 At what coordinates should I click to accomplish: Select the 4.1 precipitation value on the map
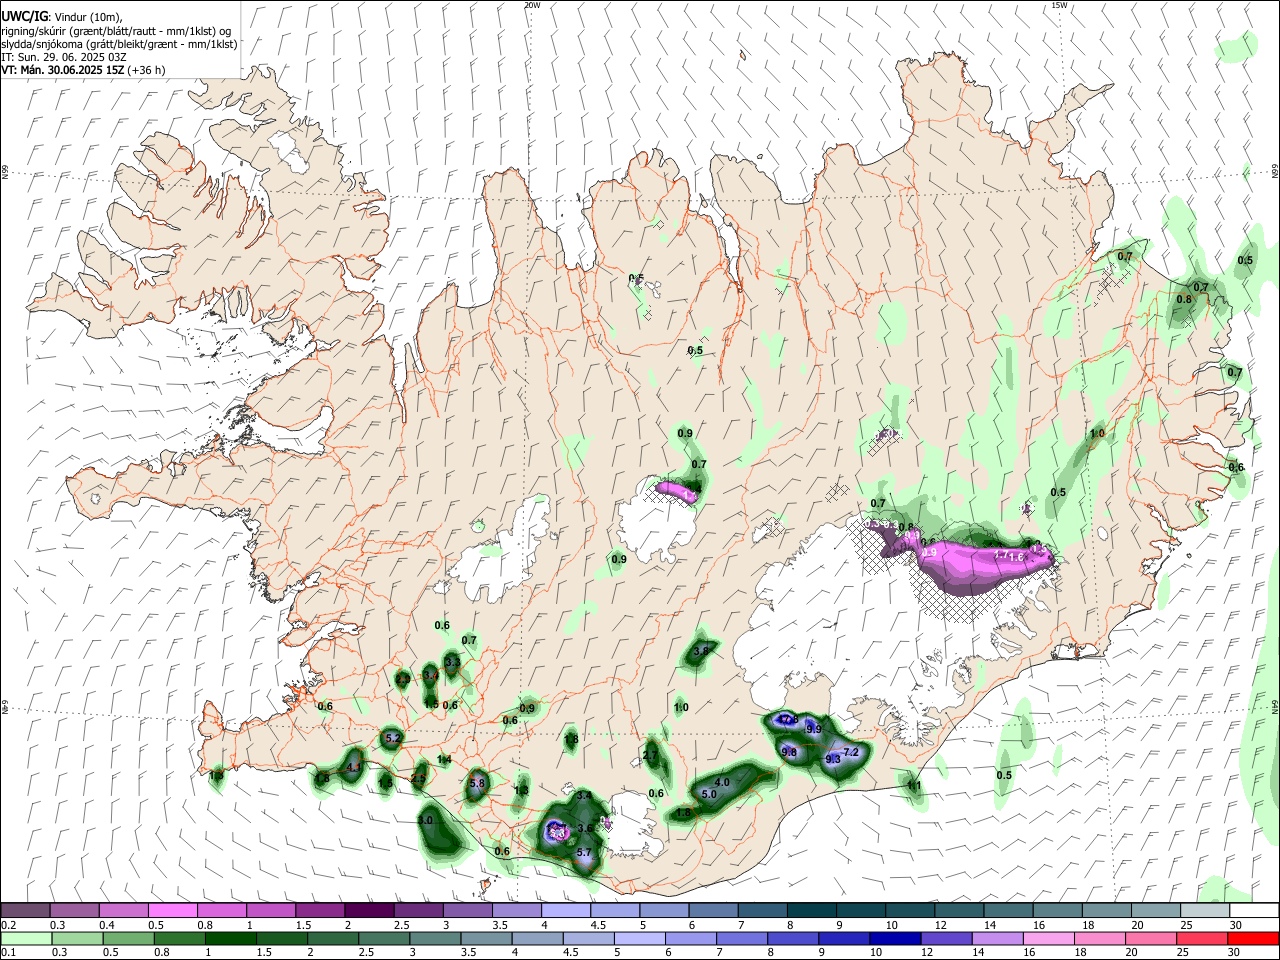[353, 768]
